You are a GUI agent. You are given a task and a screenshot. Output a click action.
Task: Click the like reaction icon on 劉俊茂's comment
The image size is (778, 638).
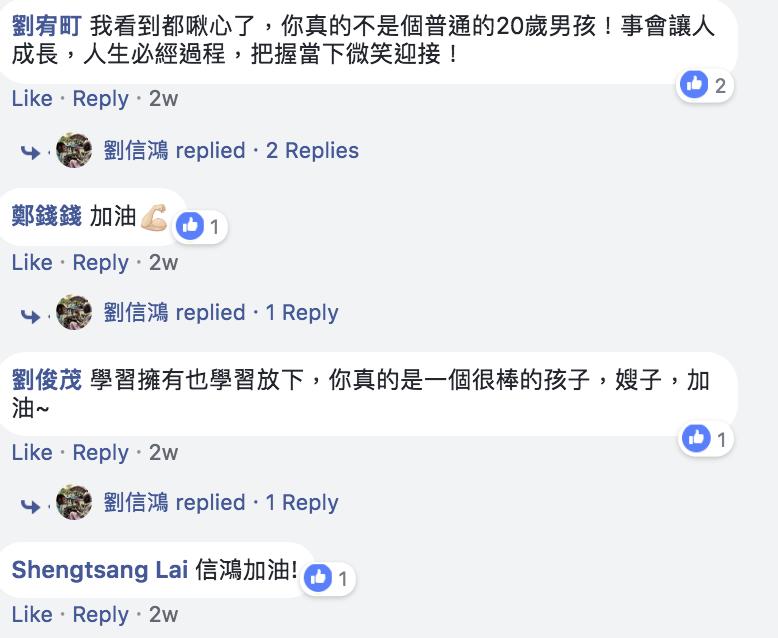click(695, 438)
